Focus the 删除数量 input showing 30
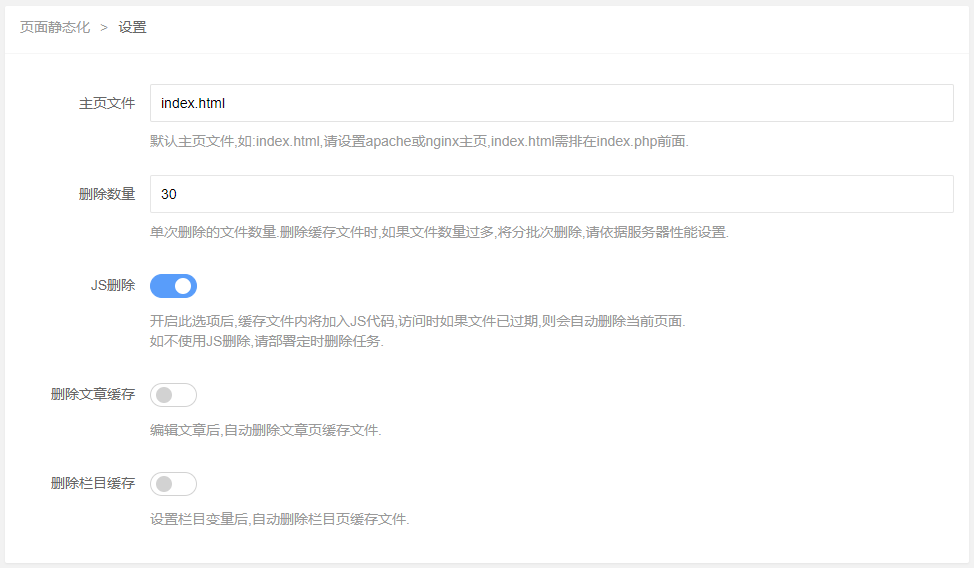The width and height of the screenshot is (974, 568). pos(552,194)
